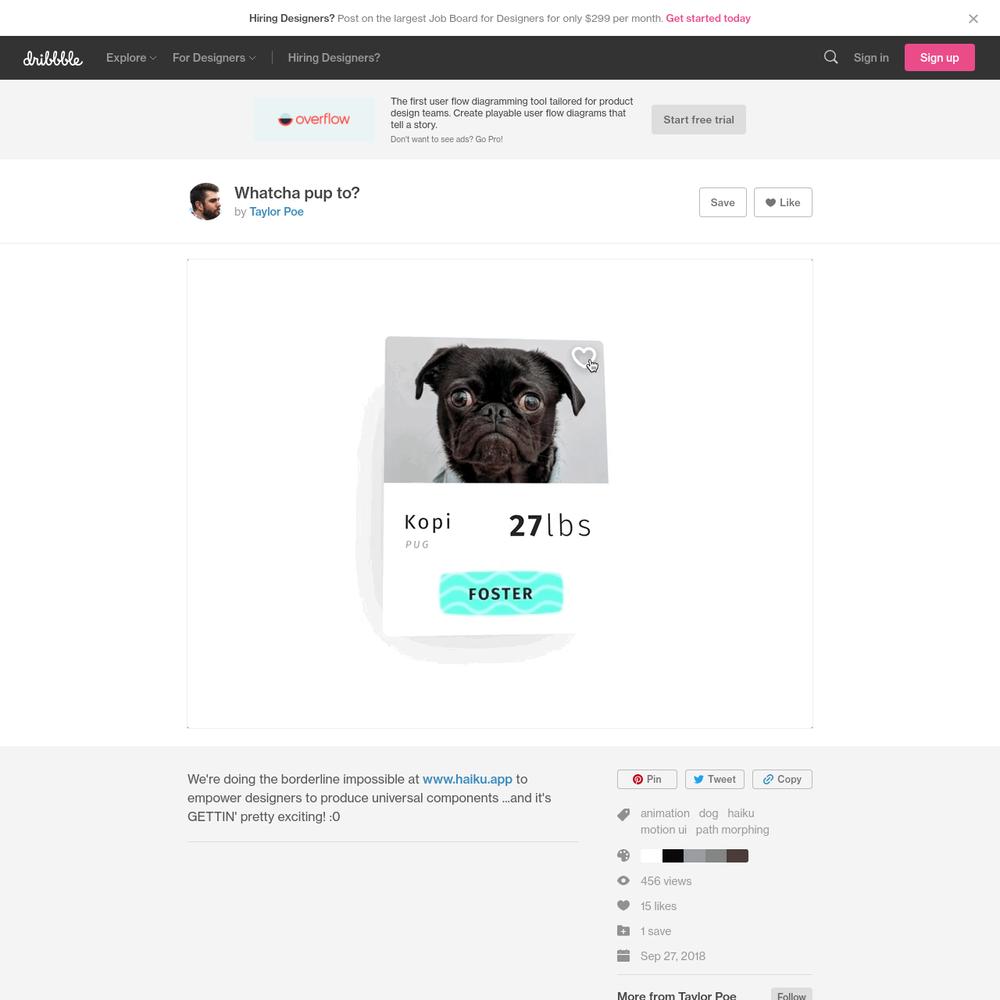Click heart icon on pug card
This screenshot has height=1000, width=1000.
[x=583, y=357]
